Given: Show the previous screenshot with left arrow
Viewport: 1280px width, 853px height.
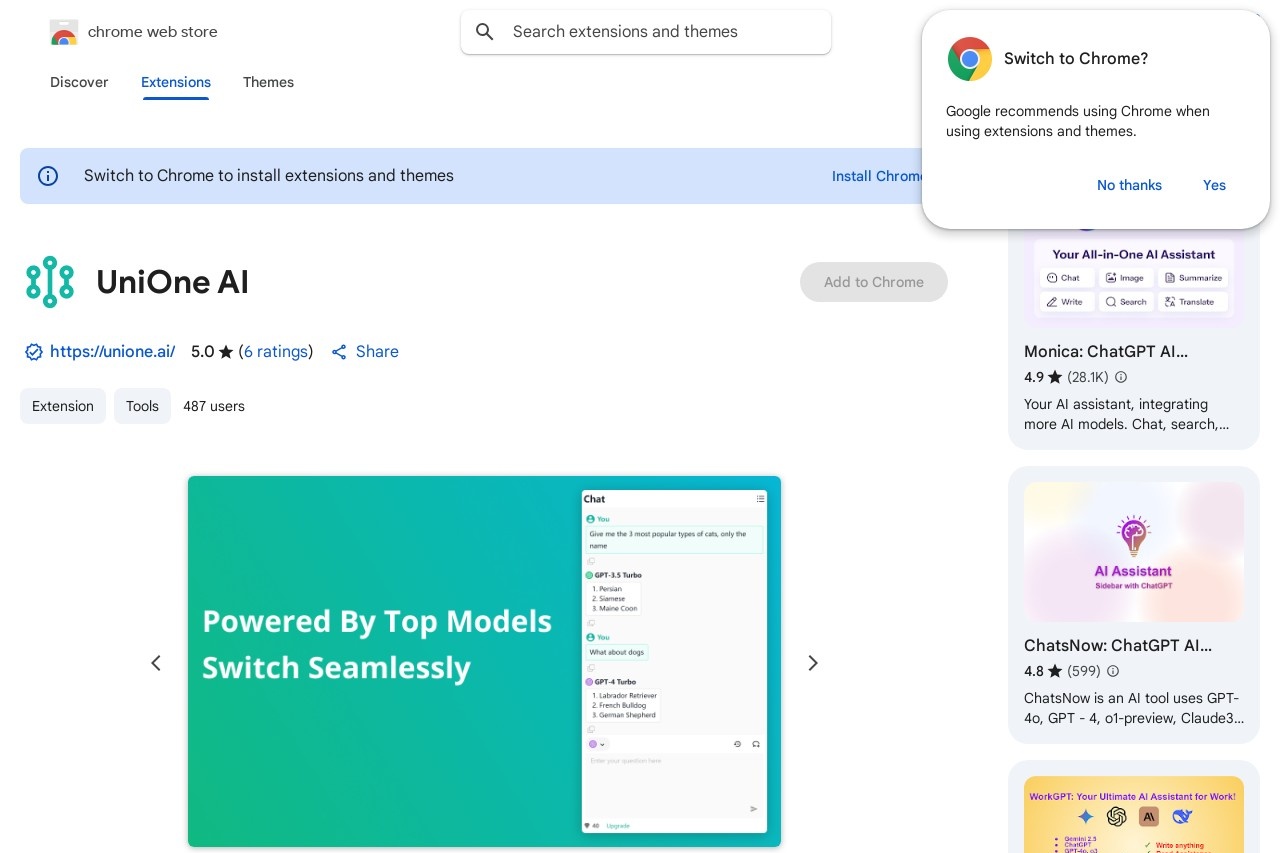Looking at the screenshot, I should point(156,663).
